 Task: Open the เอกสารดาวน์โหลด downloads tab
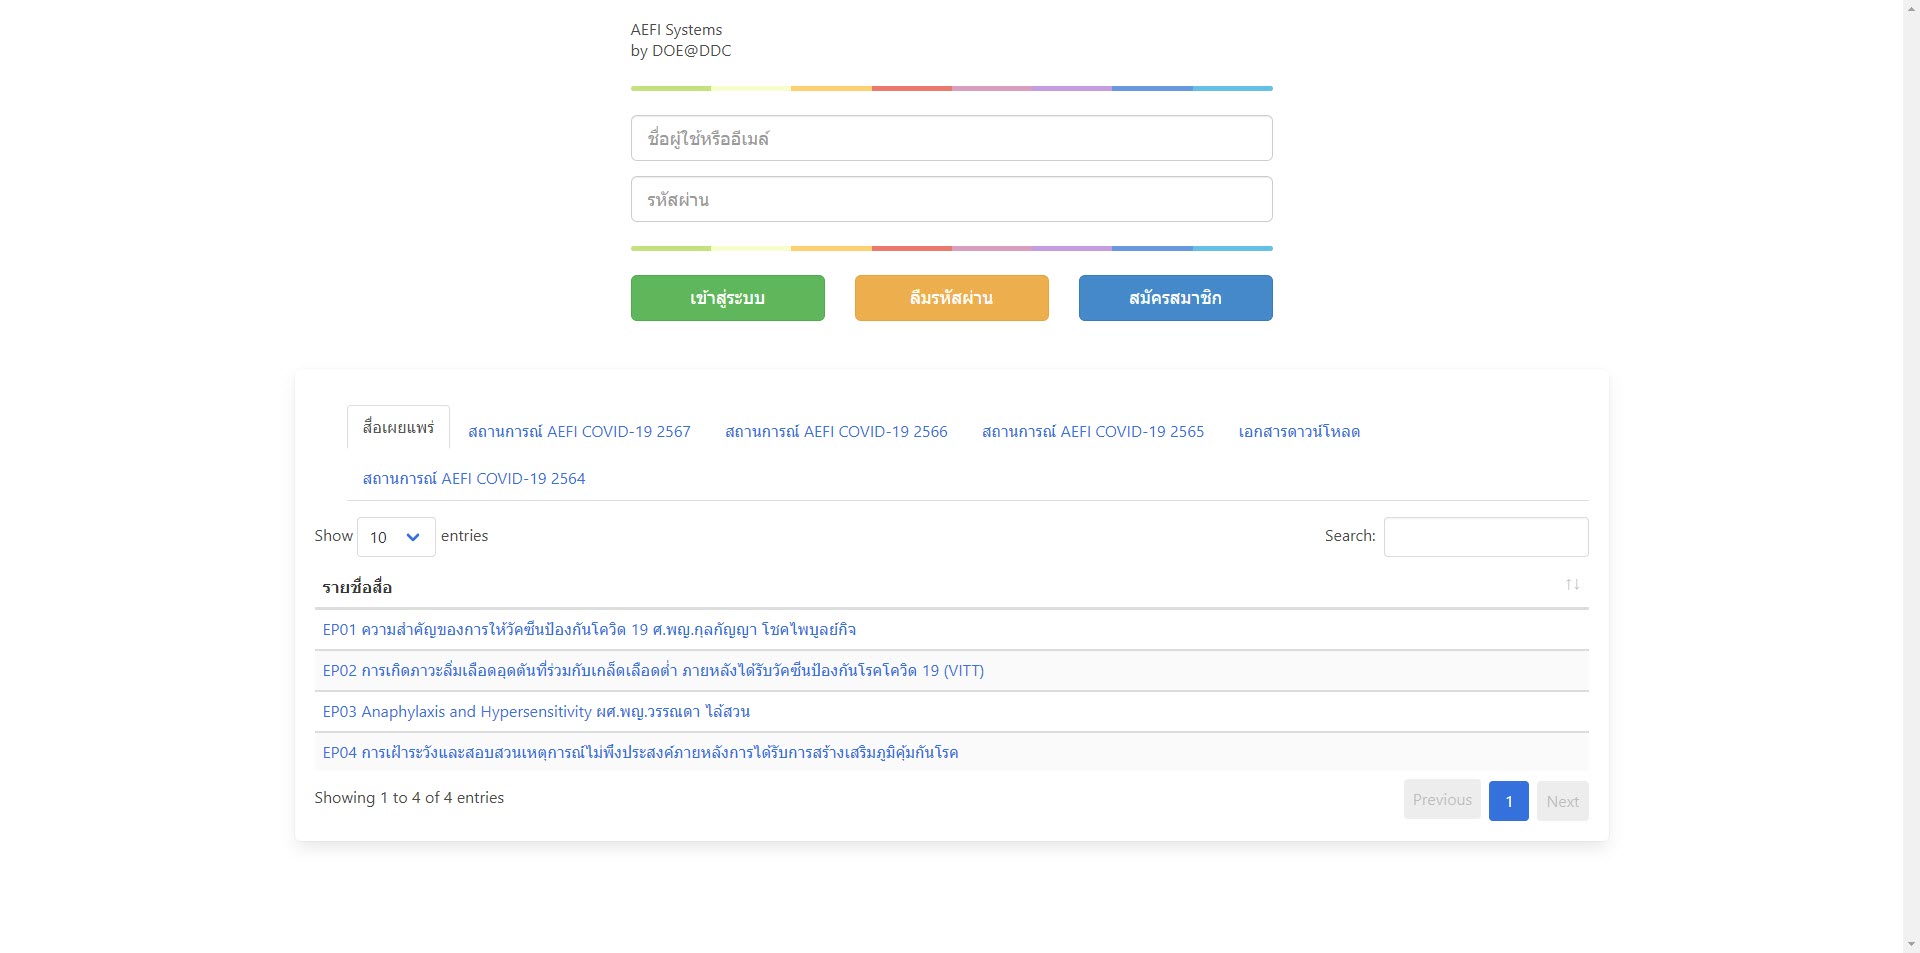point(1299,432)
